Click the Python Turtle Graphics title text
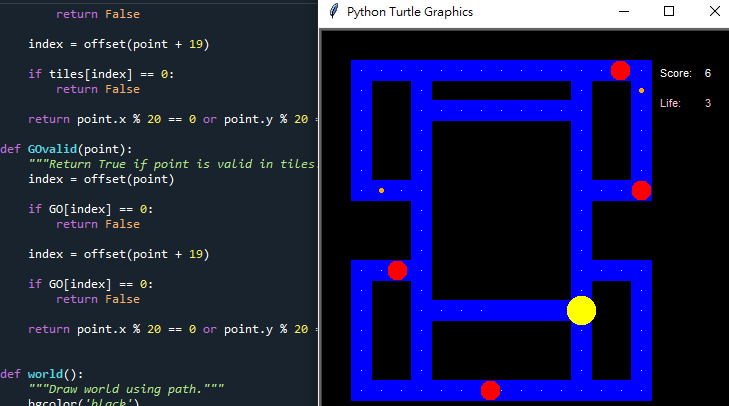Screen dimensions: 729x406 point(410,12)
